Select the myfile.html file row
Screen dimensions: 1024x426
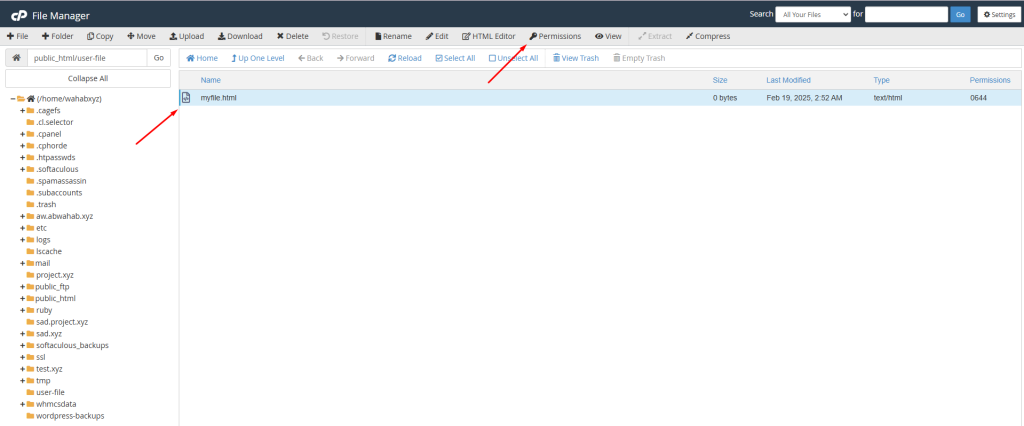(220, 98)
